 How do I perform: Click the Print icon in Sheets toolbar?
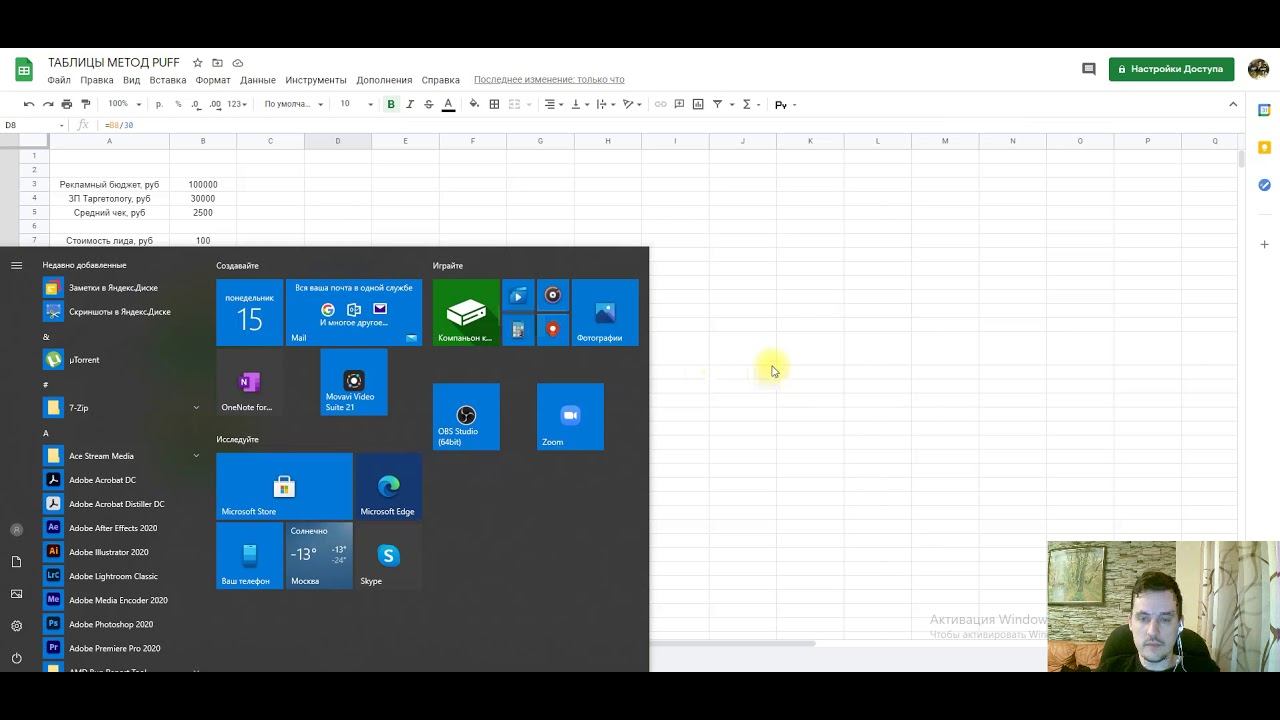pyautogui.click(x=67, y=104)
